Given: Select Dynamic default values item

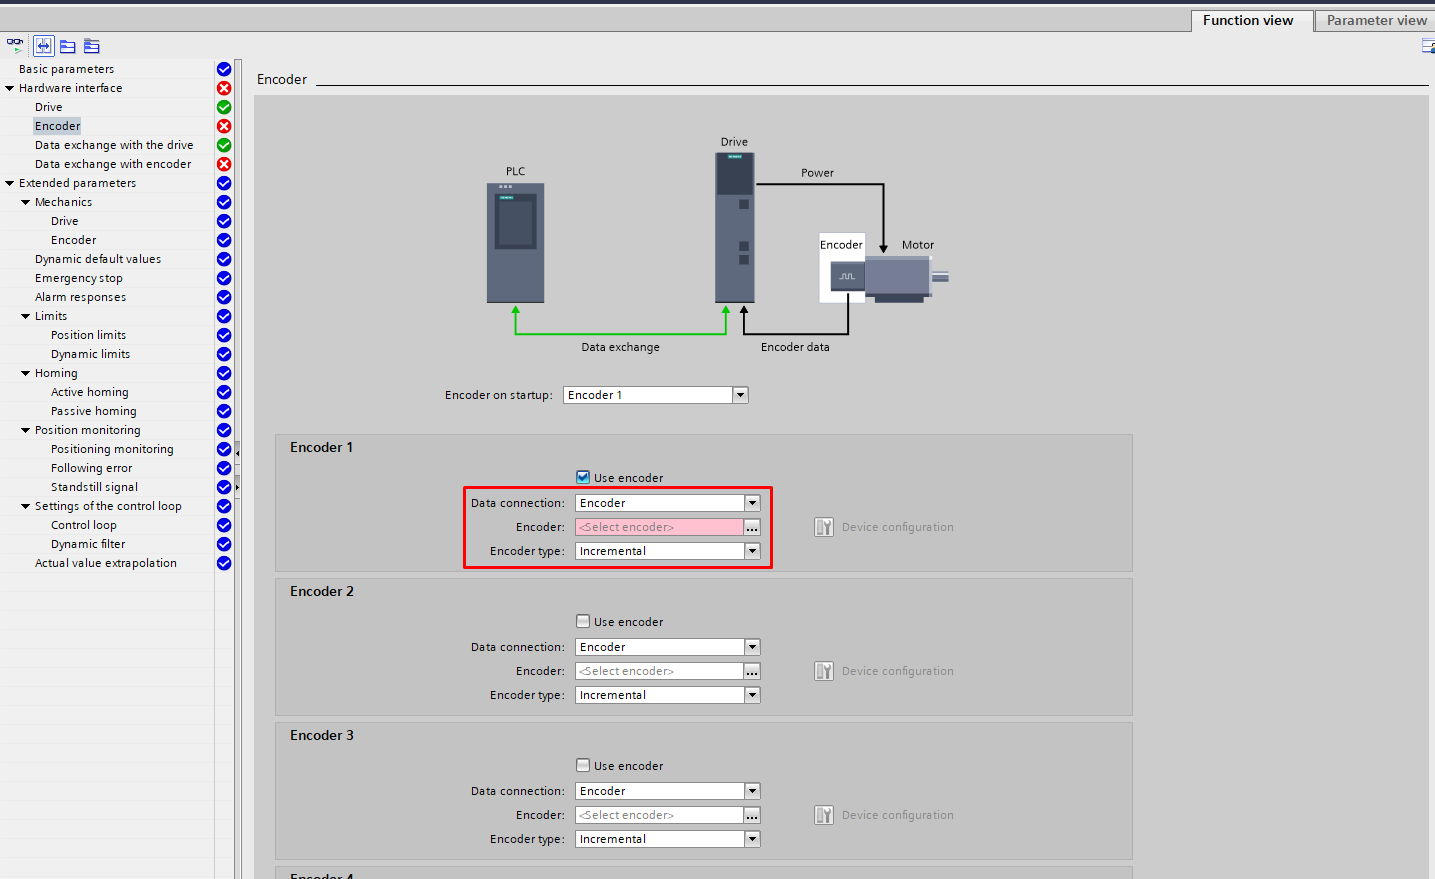Looking at the screenshot, I should [98, 259].
